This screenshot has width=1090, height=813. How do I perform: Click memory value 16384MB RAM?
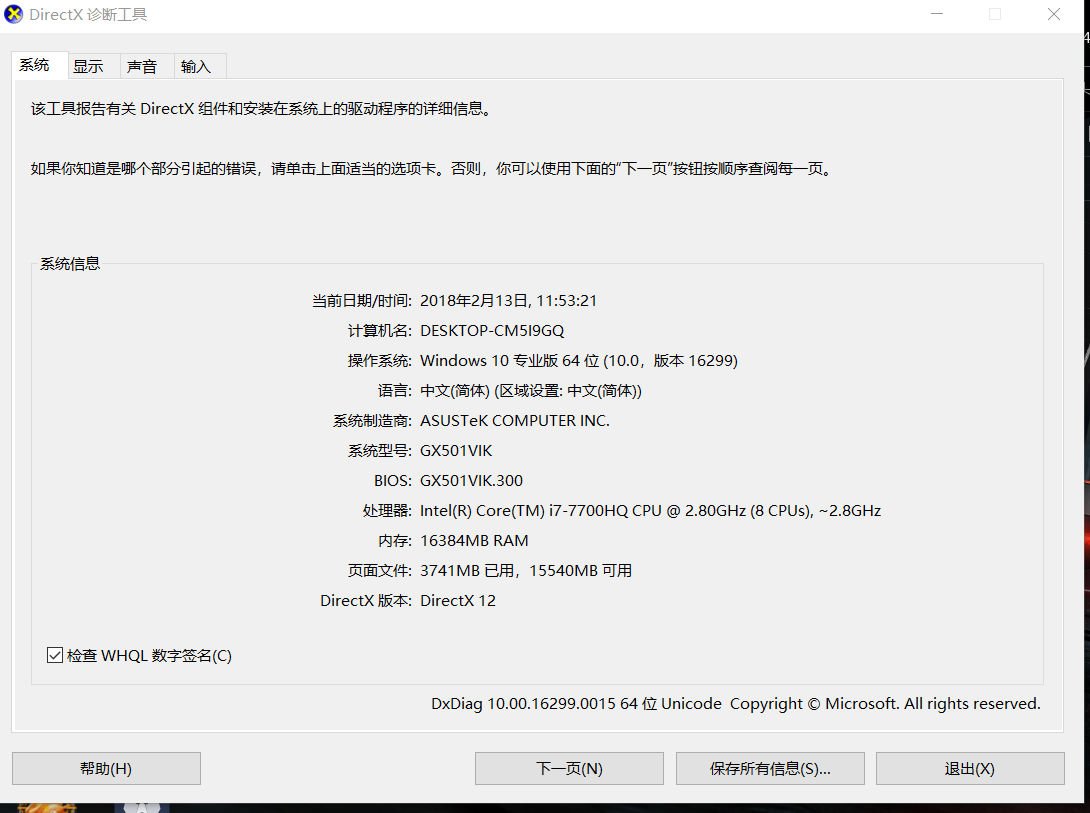474,541
